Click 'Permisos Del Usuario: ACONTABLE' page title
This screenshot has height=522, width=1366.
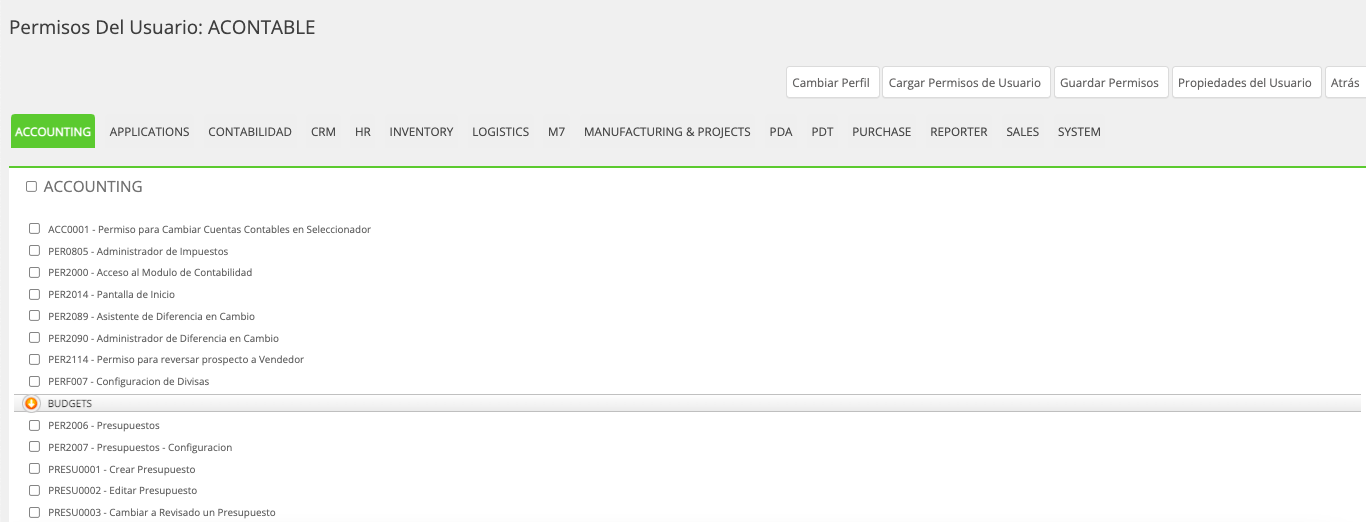pos(162,27)
